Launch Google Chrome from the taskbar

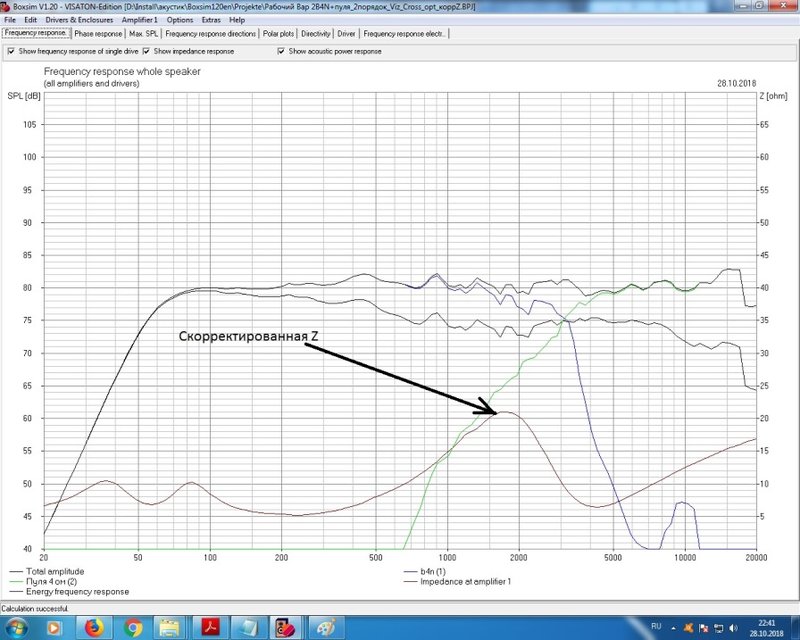point(134,627)
